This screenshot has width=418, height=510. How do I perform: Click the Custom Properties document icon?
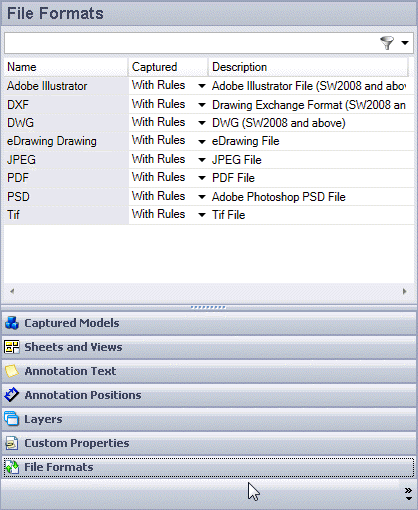[12, 443]
